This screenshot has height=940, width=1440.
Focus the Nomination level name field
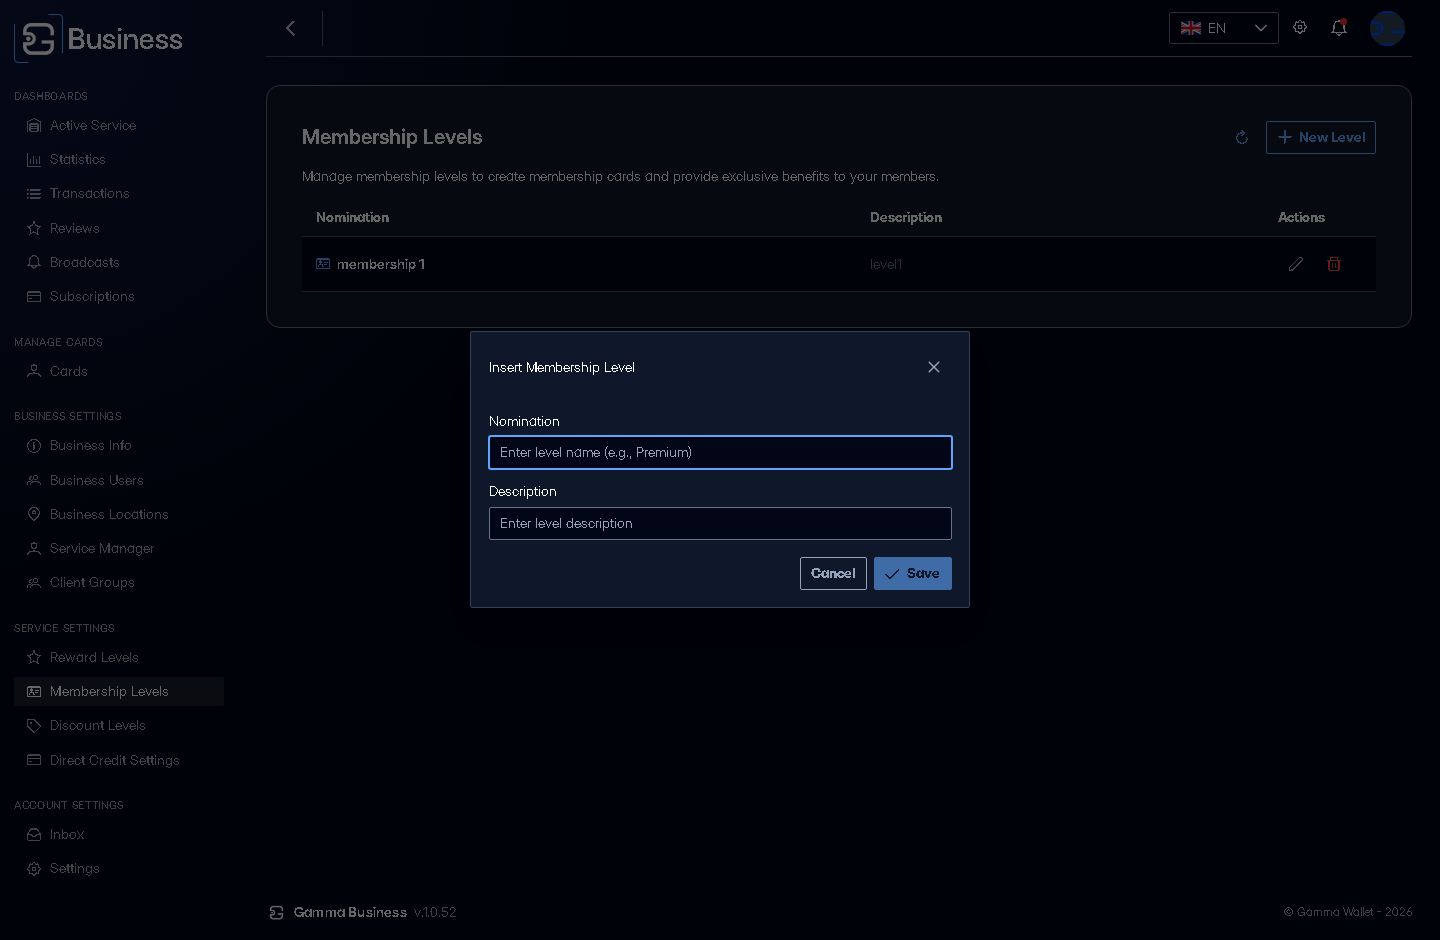click(720, 452)
